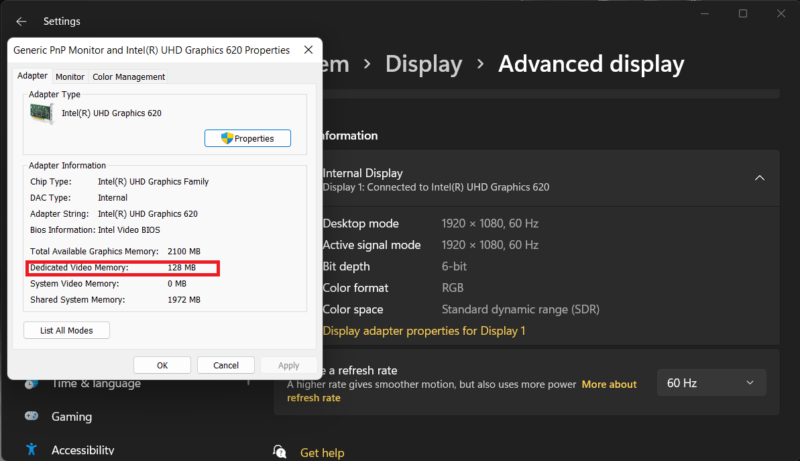Select the System Video Memory 0 MB value
Viewport: 800px width, 461px height.
point(177,284)
